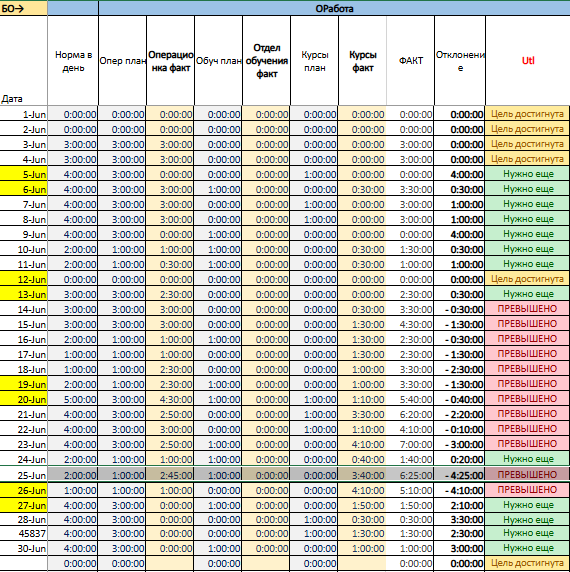Screen dimensions: 570x572
Task: Select the deviation '-4:25:00' cell
Action: 460,475
